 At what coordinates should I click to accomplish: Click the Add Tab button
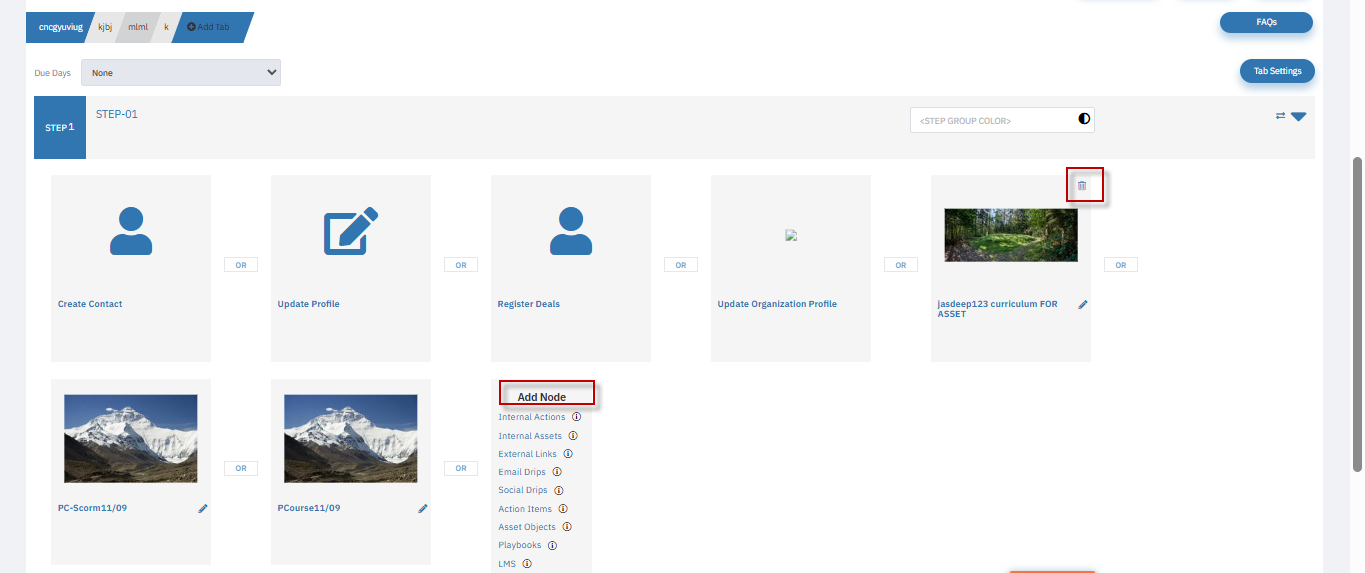(209, 27)
